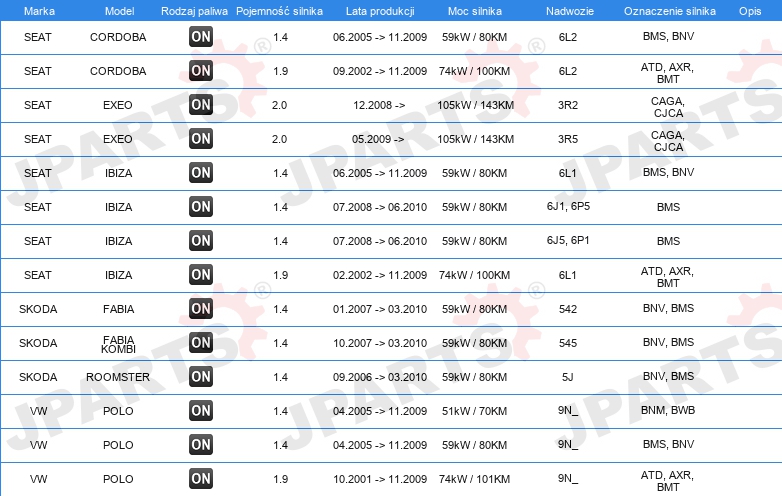This screenshot has width=782, height=496.
Task: Click the ON icon in the Ibiza 6J5, 6P1 row
Action: pyautogui.click(x=201, y=240)
